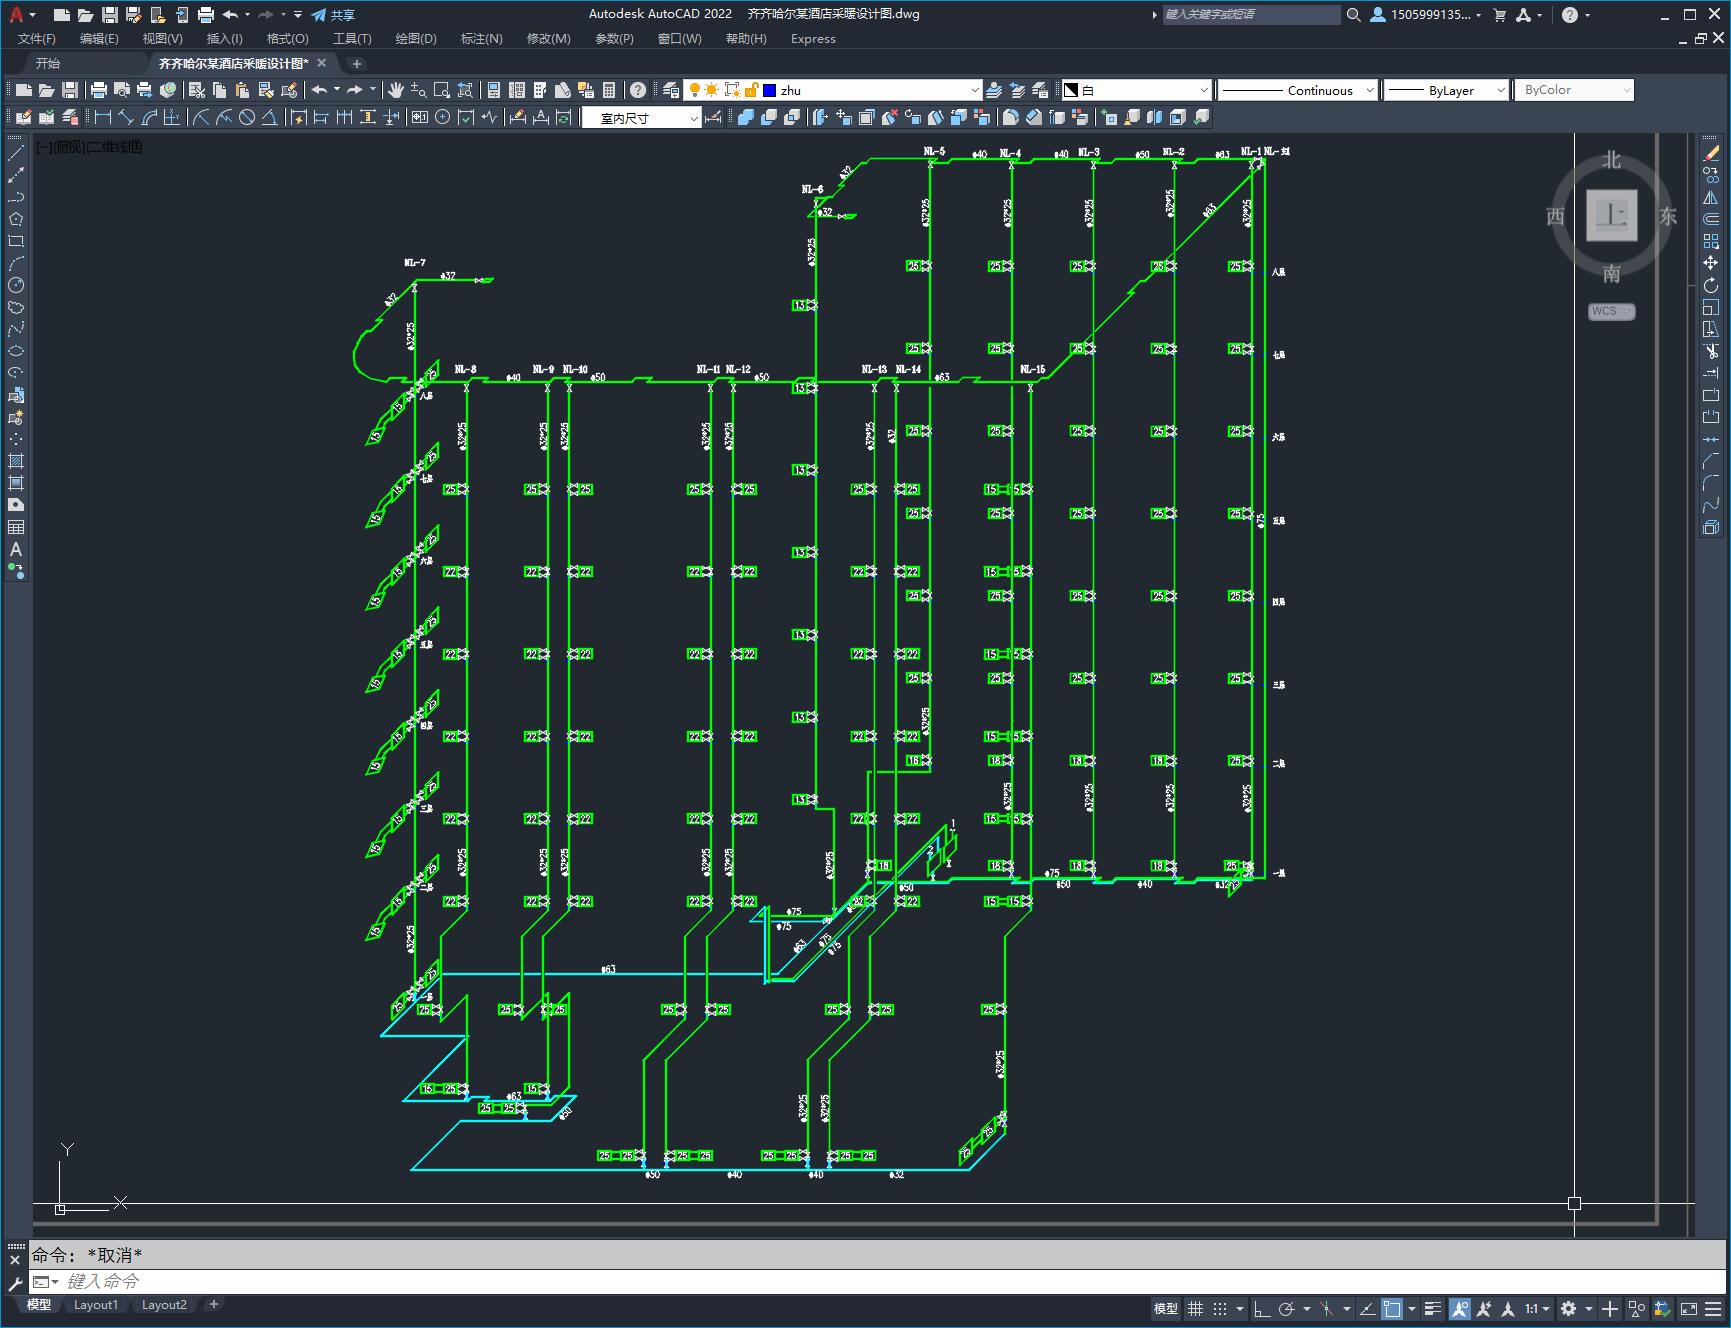Viewport: 1731px width, 1328px height.
Task: Click the 共享 share button
Action: pos(333,15)
